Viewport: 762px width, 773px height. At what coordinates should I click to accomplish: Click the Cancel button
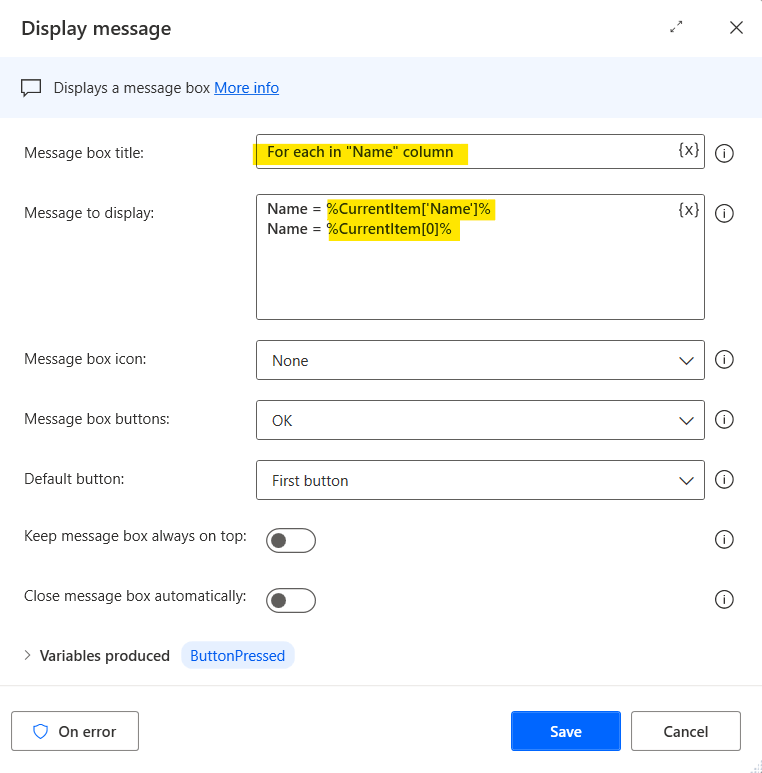click(685, 731)
